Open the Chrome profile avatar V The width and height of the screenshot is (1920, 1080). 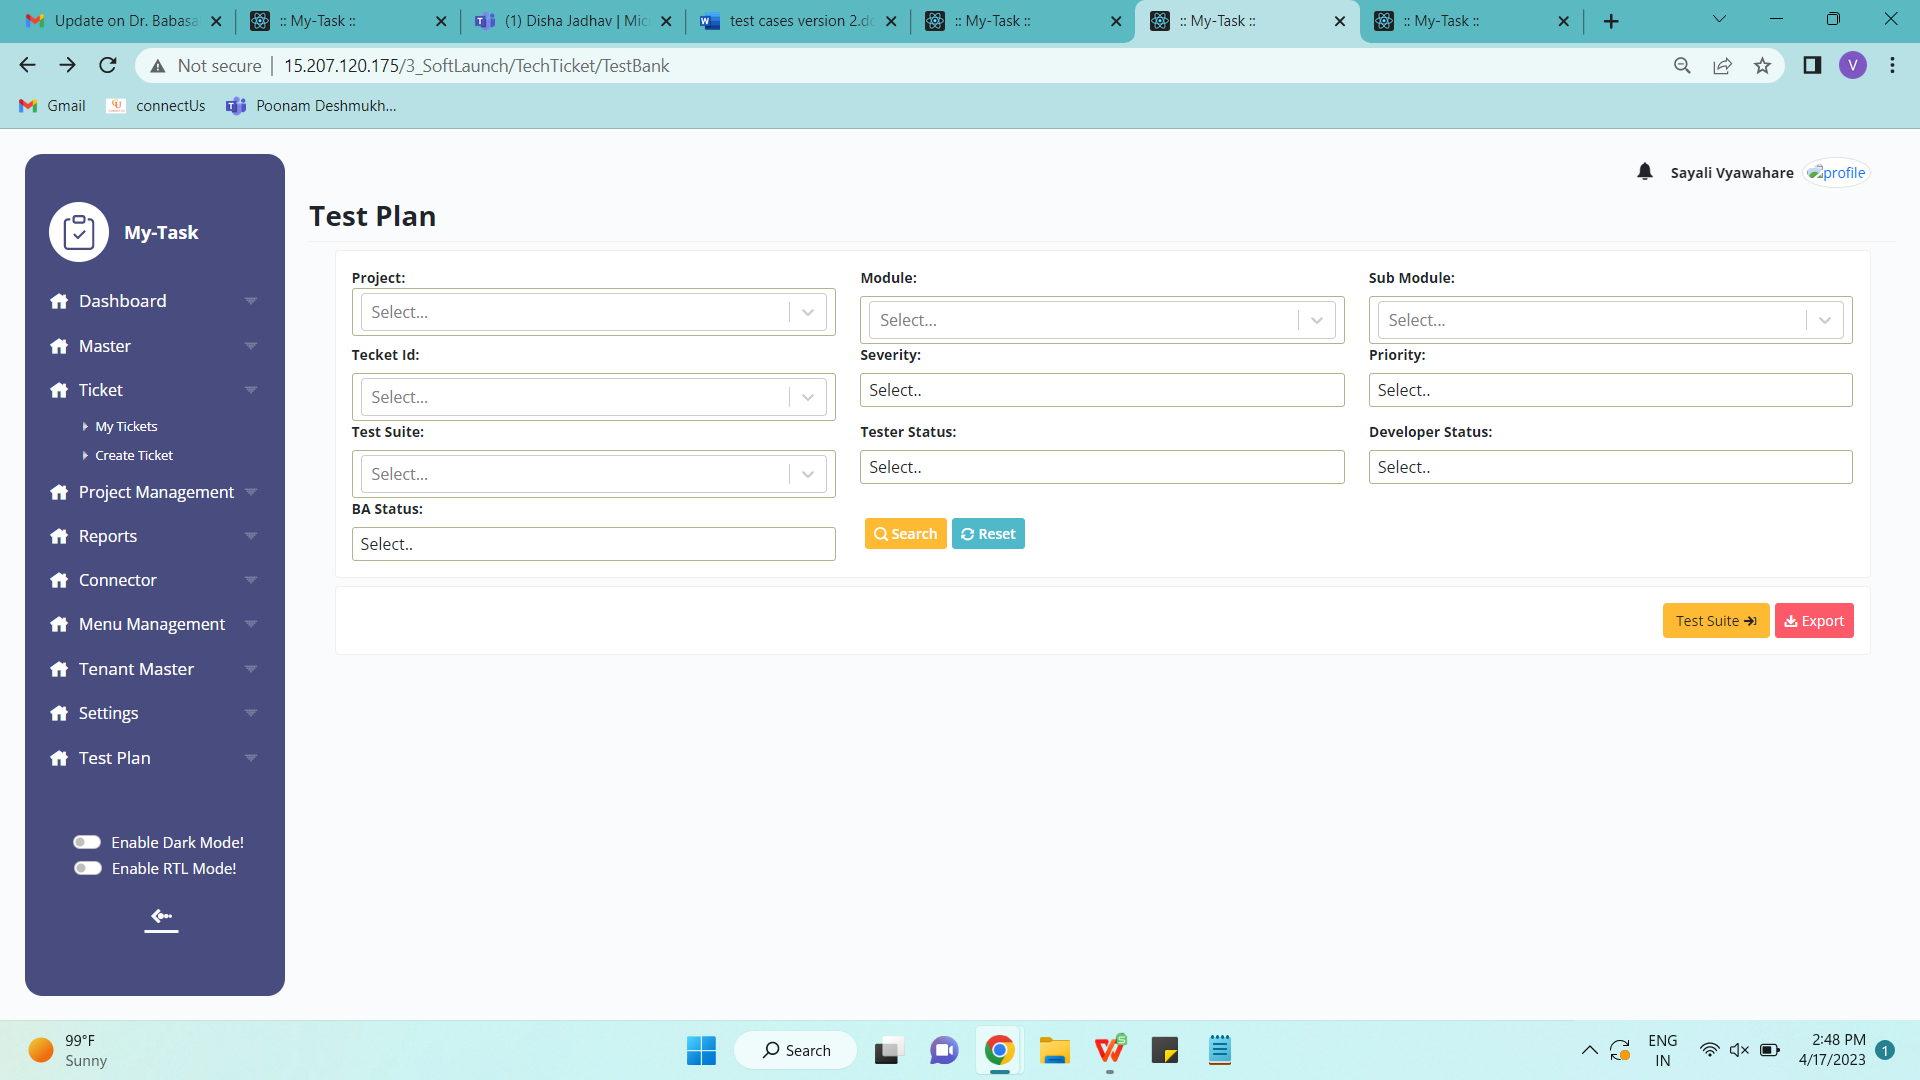1853,66
